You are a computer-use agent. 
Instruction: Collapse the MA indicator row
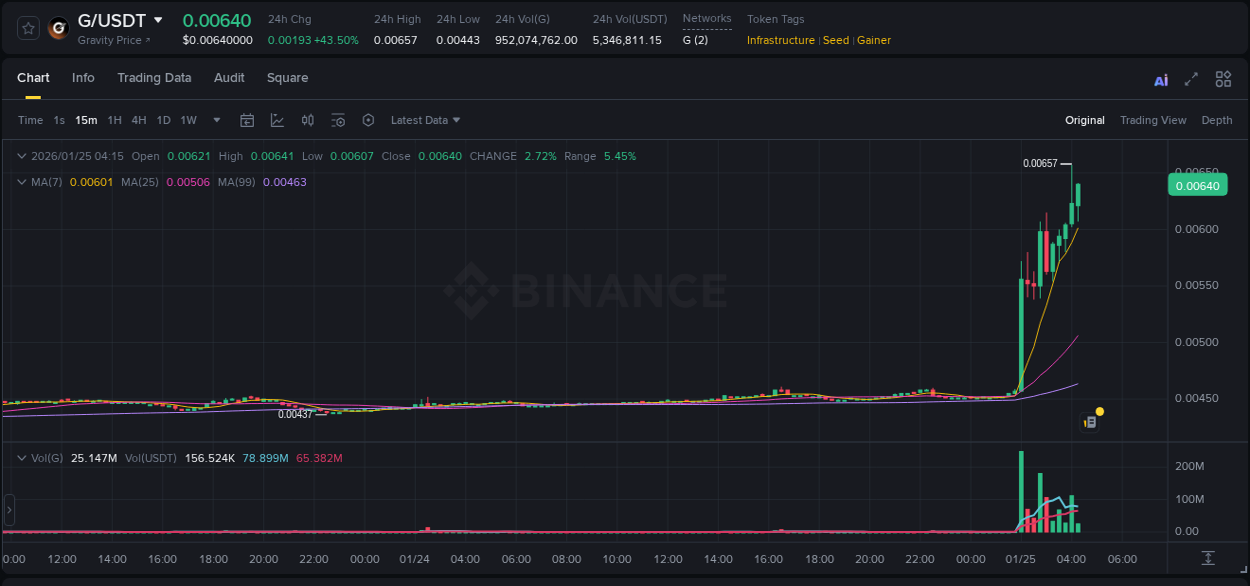tap(21, 182)
